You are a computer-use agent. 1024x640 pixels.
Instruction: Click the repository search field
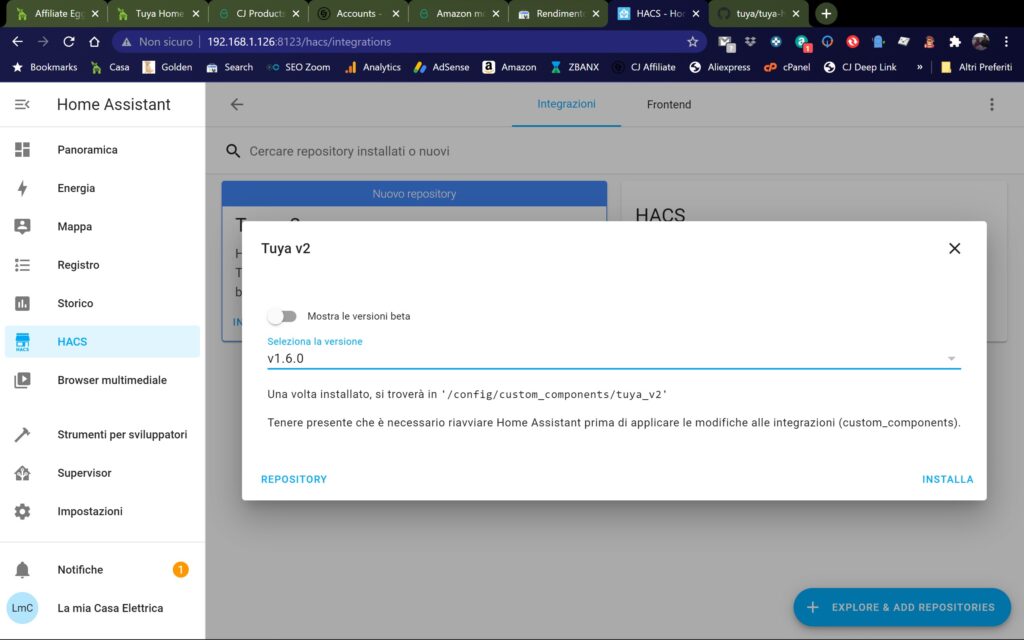click(x=500, y=151)
